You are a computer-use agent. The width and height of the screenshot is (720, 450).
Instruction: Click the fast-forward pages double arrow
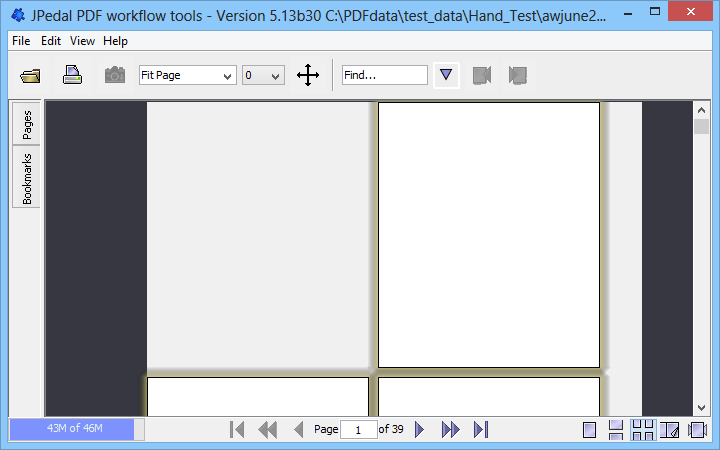450,429
